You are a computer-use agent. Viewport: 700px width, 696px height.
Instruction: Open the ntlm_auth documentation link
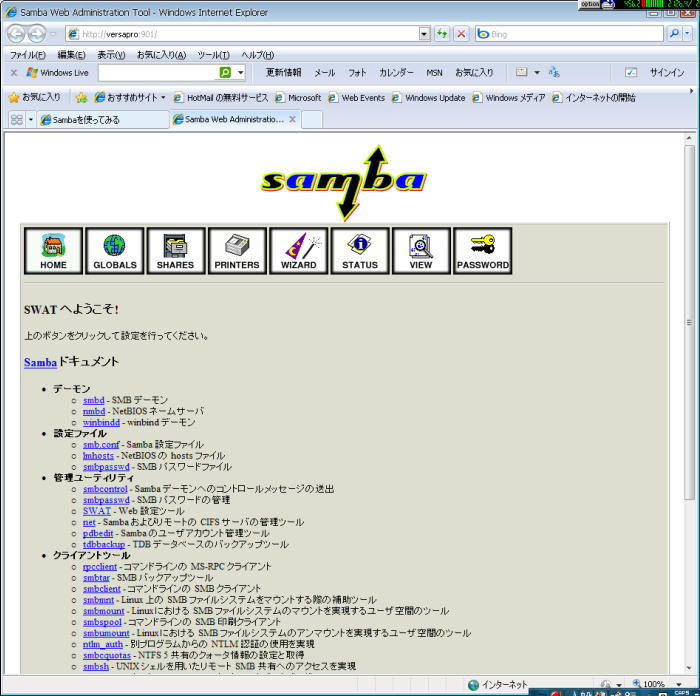[103, 644]
